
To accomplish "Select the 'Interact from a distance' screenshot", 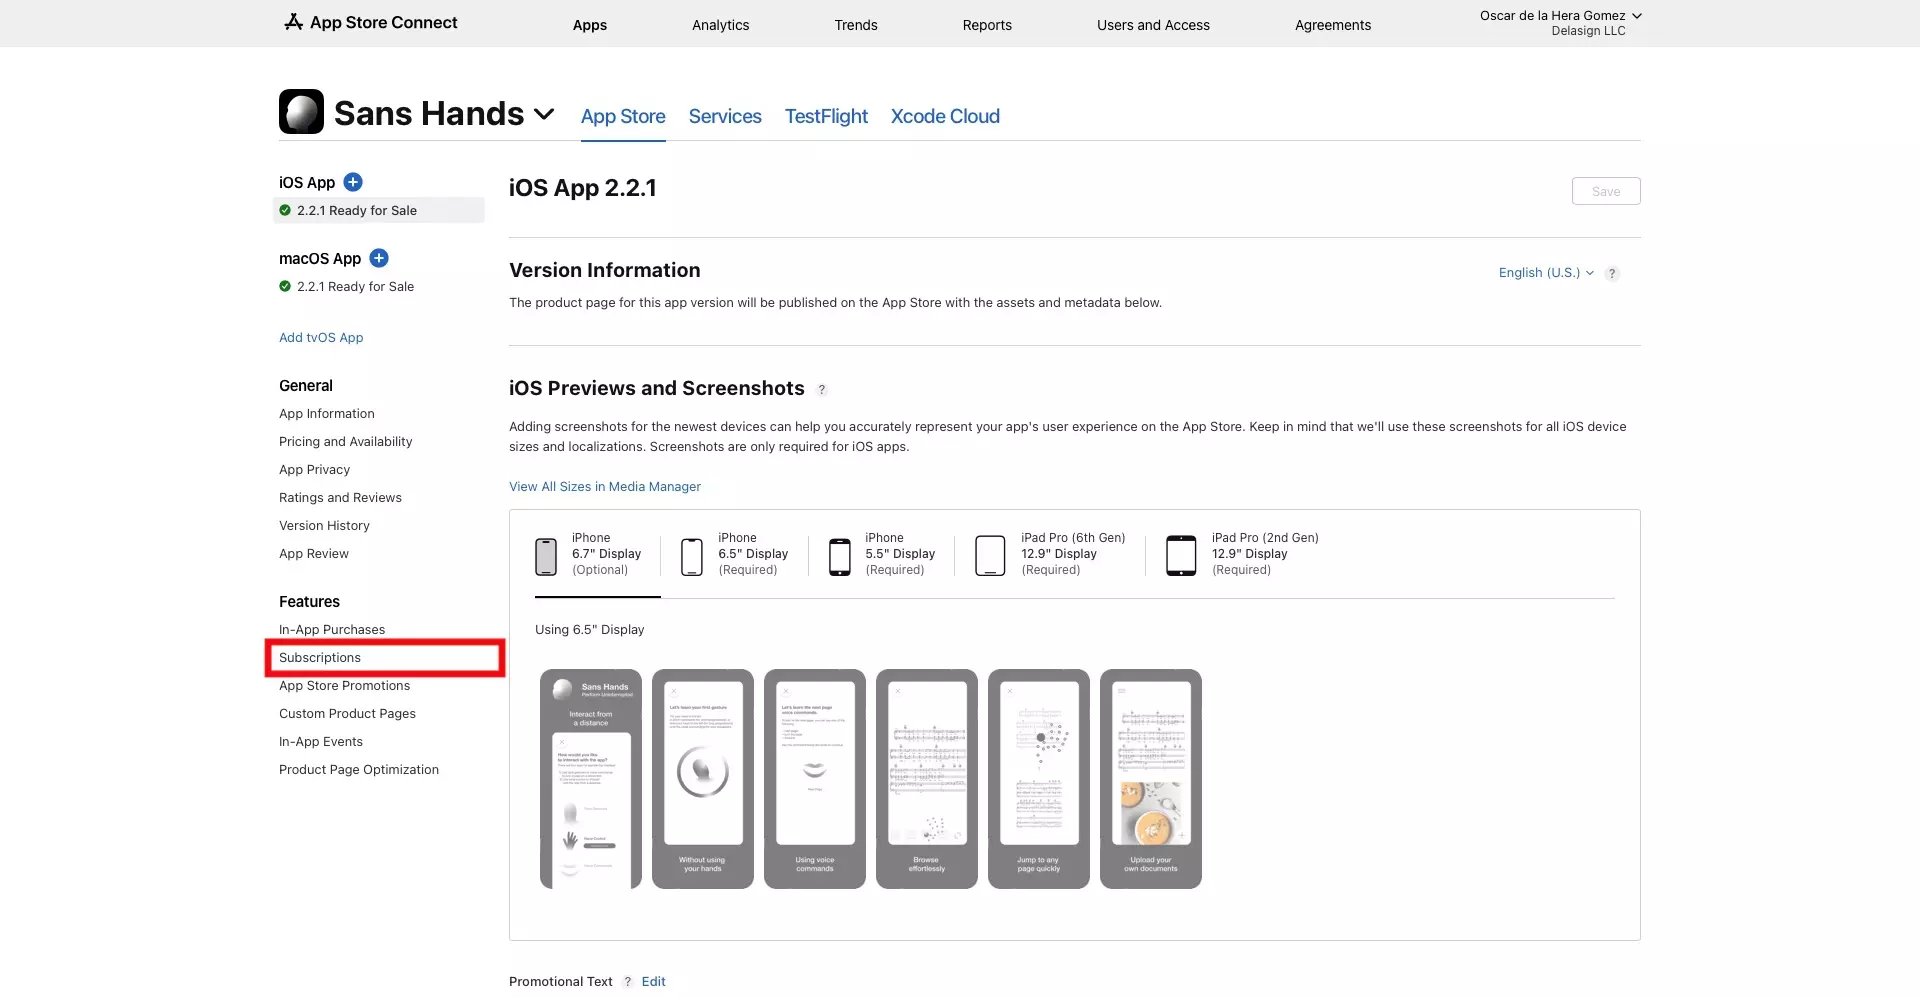I will click(591, 779).
